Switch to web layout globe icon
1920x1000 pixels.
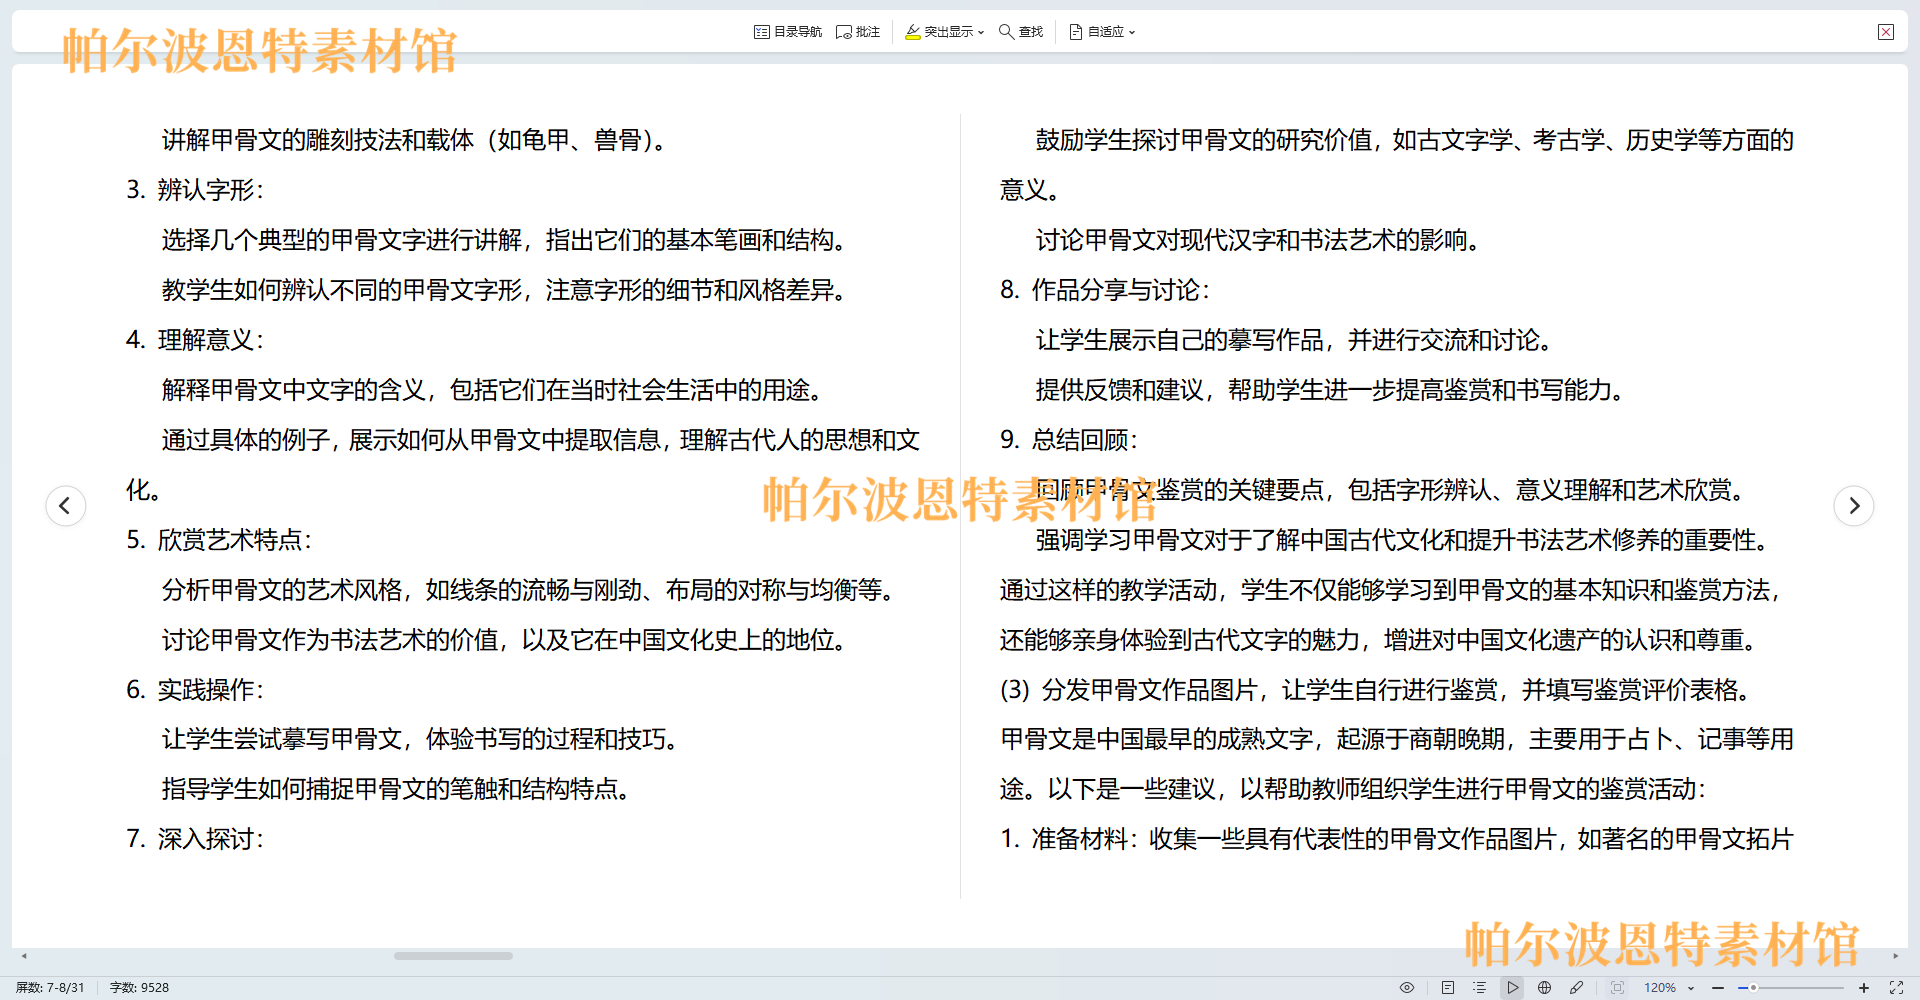point(1544,987)
